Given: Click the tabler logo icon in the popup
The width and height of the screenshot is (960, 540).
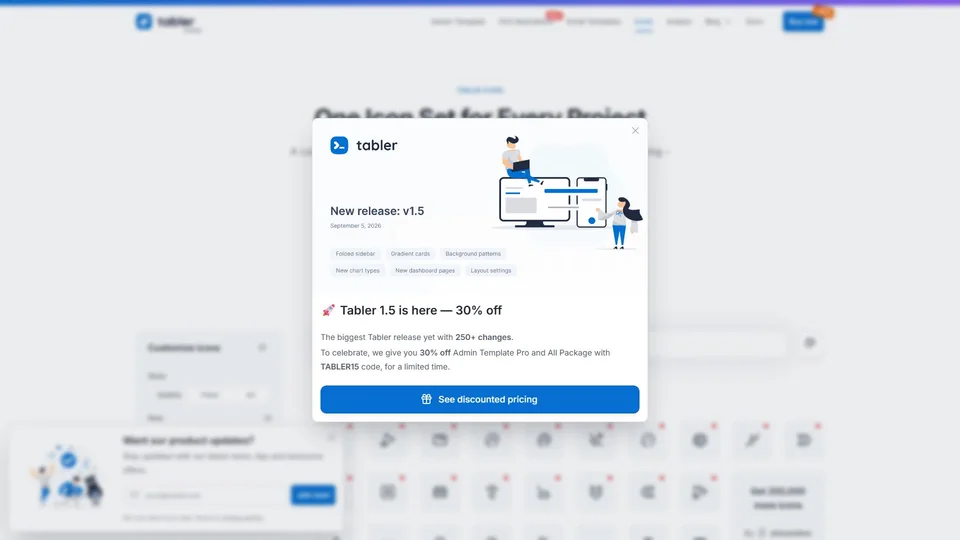Looking at the screenshot, I should [339, 145].
